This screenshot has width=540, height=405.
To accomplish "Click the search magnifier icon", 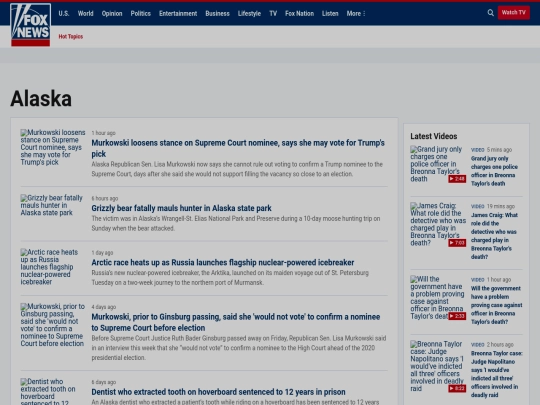I will [x=490, y=13].
